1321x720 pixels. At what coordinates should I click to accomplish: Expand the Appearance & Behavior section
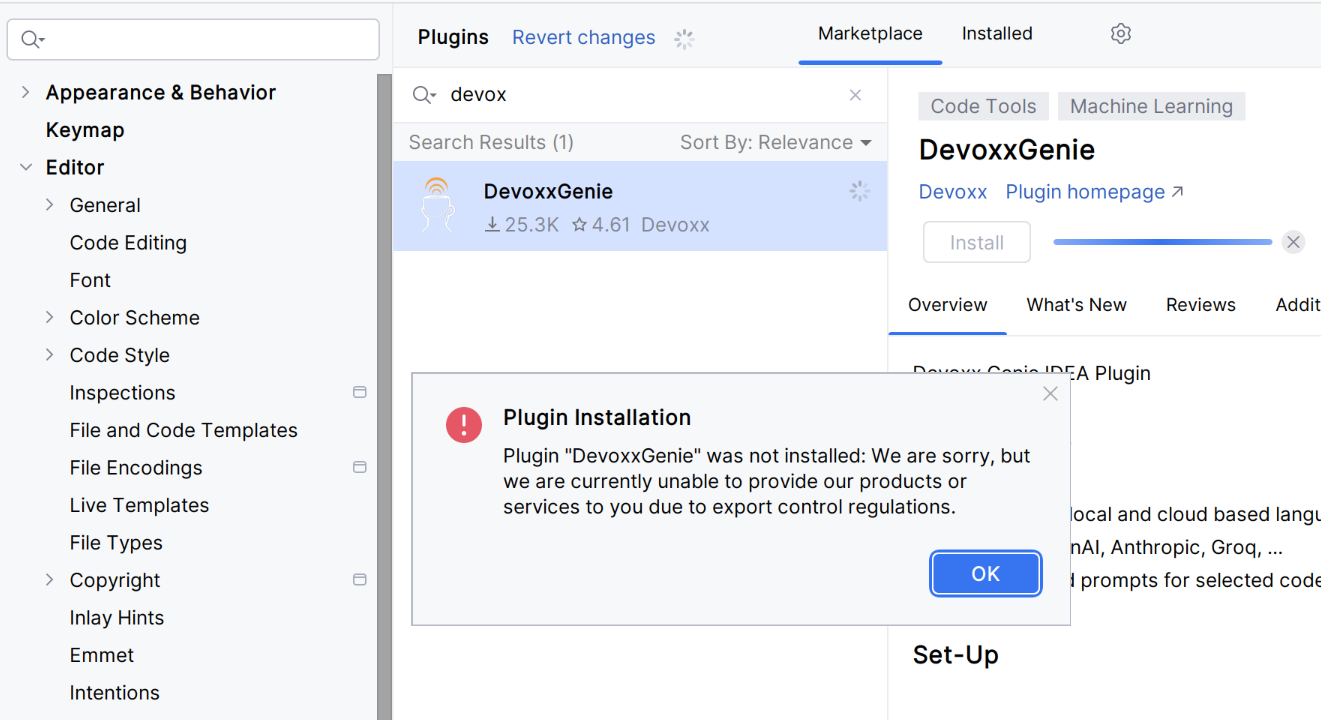(26, 92)
